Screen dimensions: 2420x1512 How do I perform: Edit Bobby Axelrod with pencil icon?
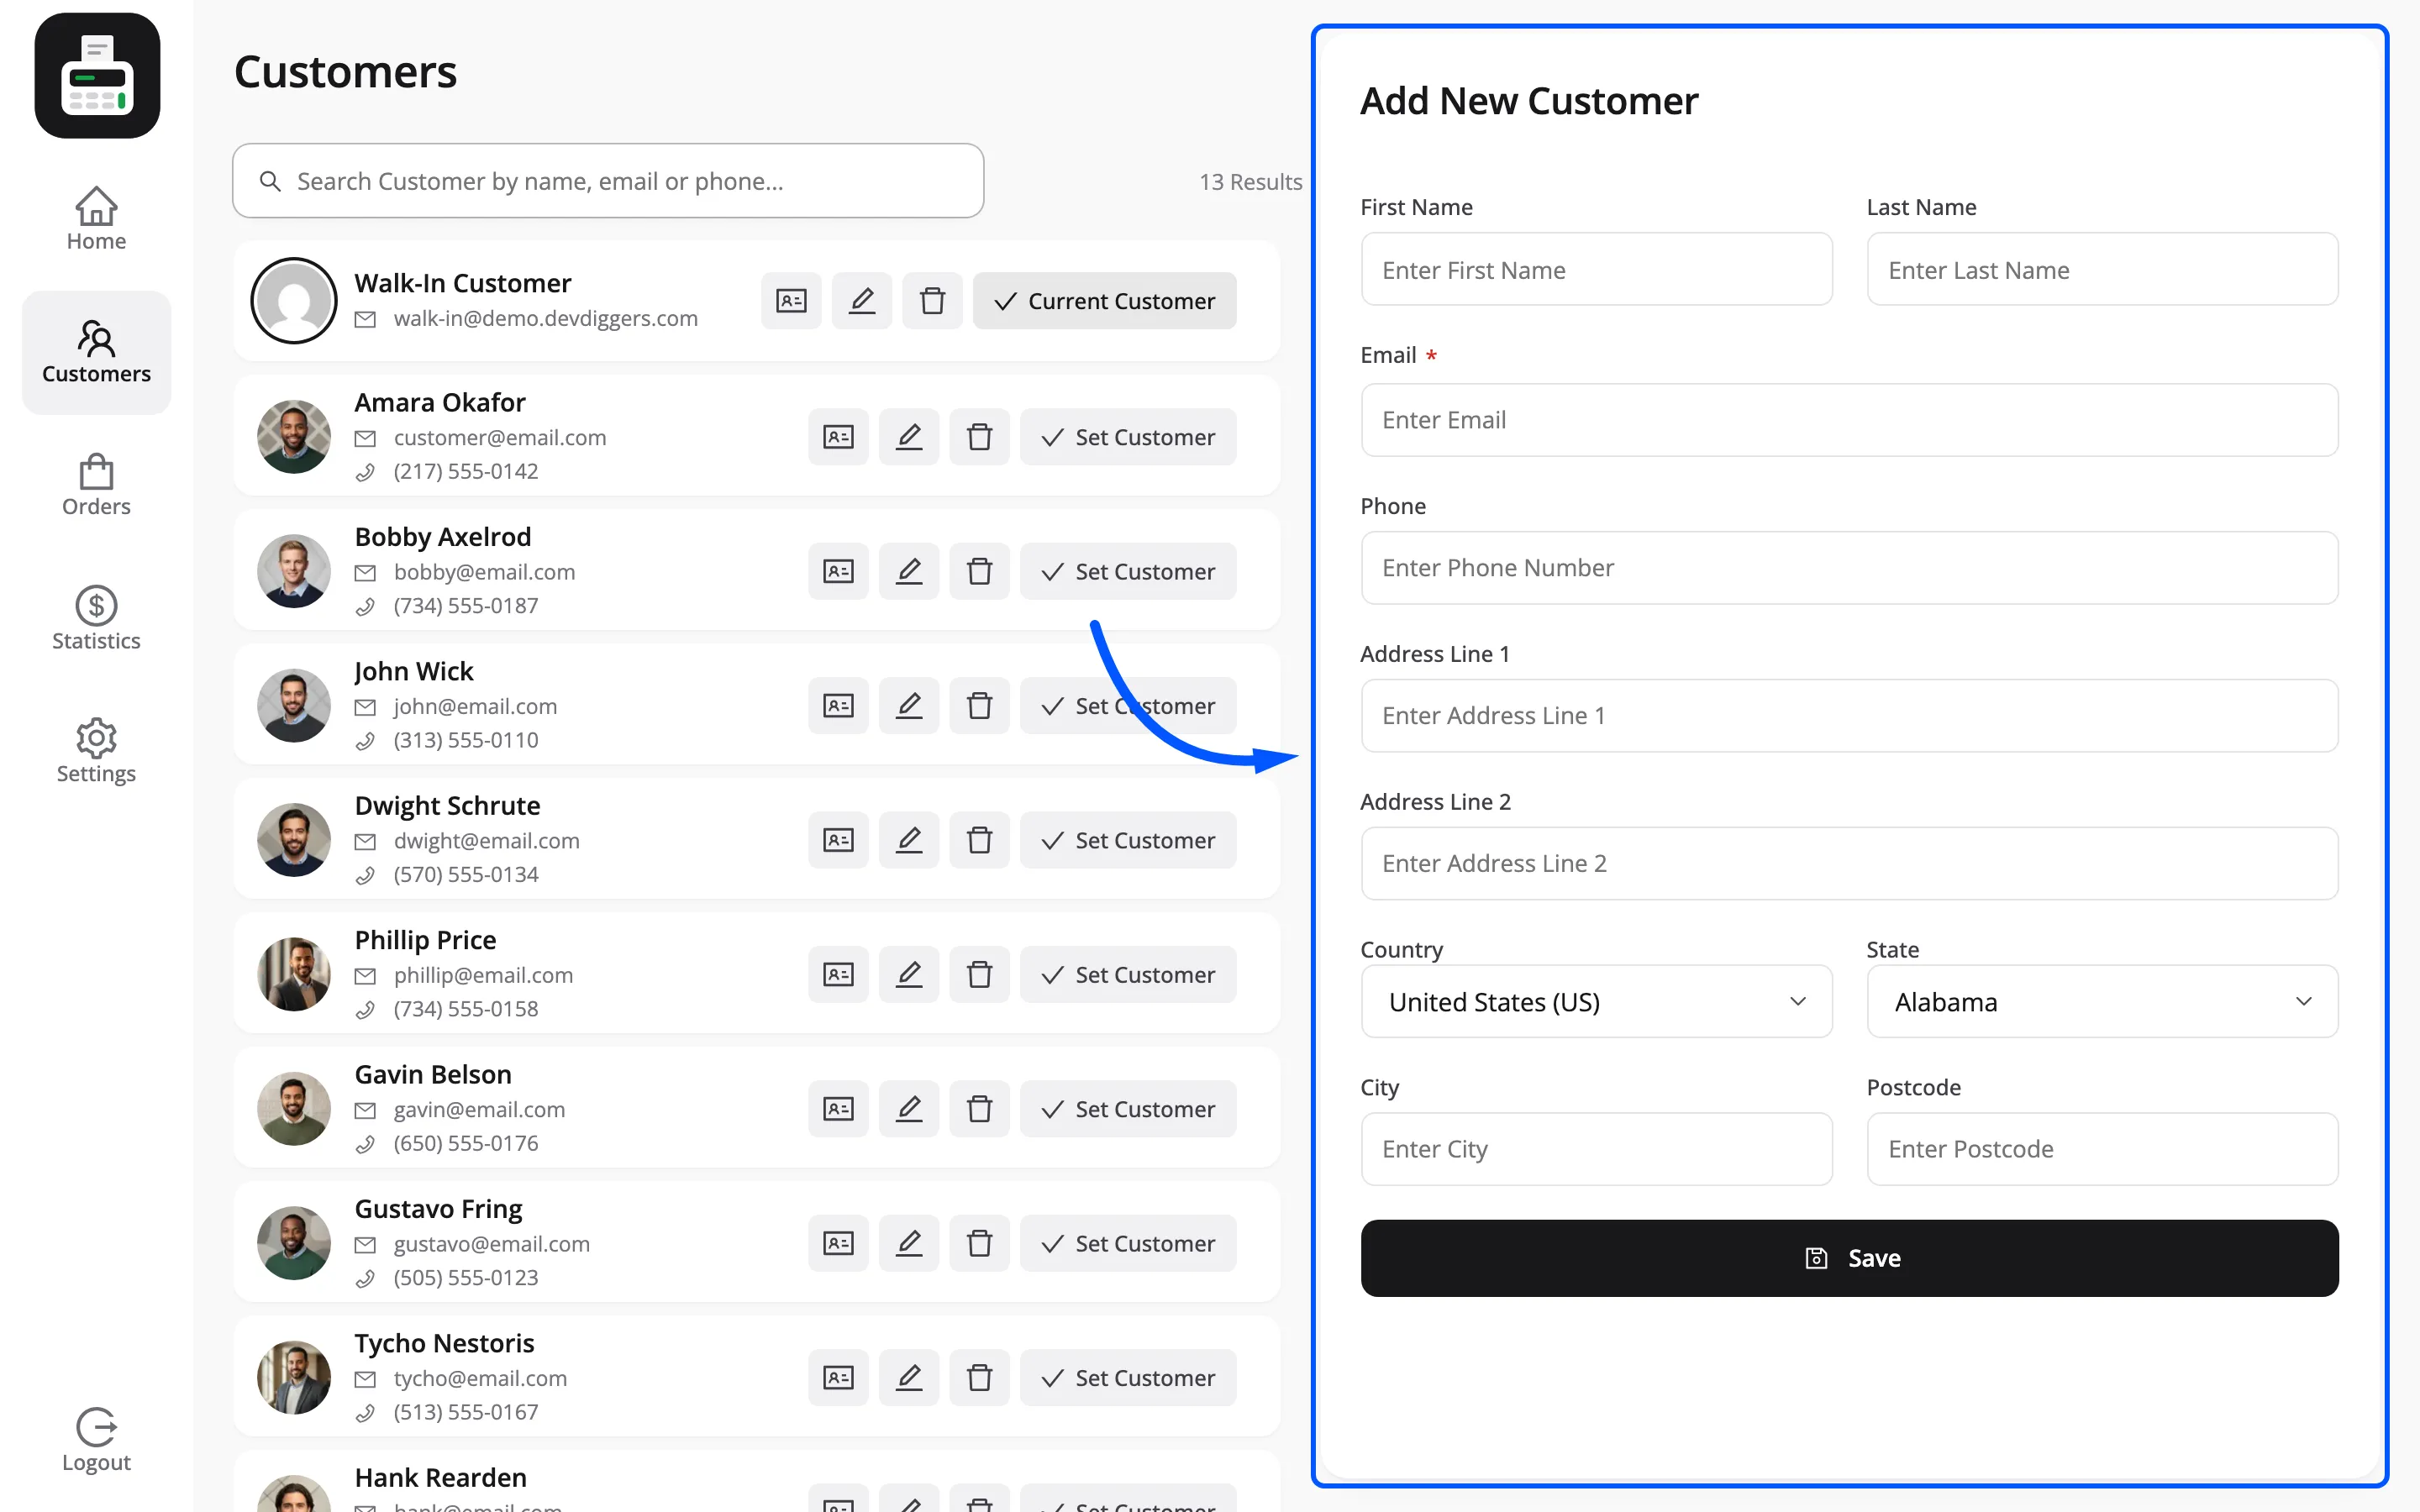pos(909,571)
